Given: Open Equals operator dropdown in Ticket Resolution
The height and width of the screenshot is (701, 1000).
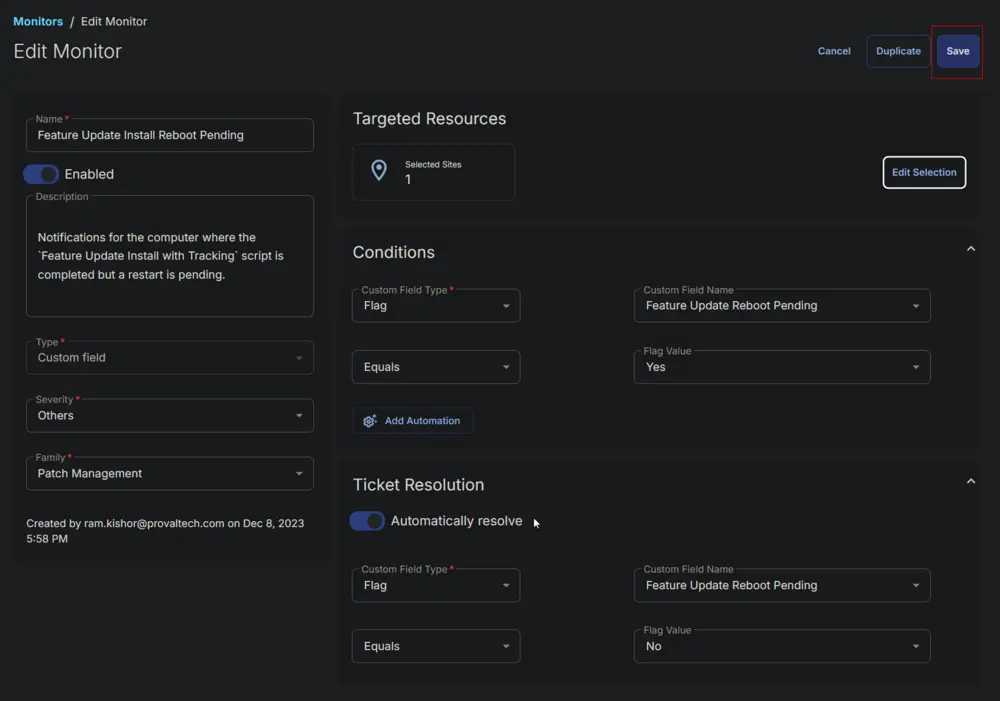Looking at the screenshot, I should (436, 646).
